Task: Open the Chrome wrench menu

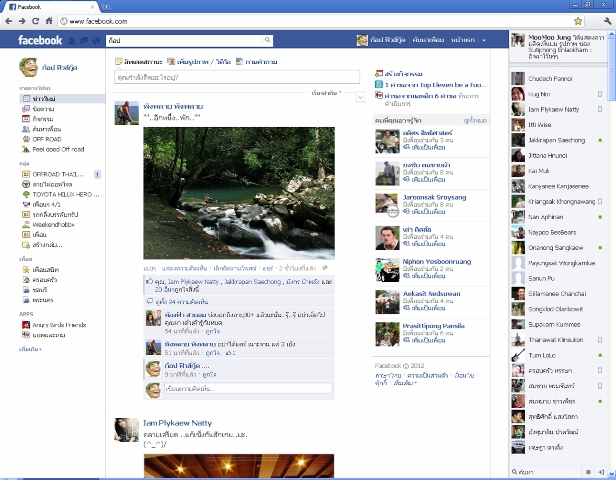Action: [x=602, y=20]
